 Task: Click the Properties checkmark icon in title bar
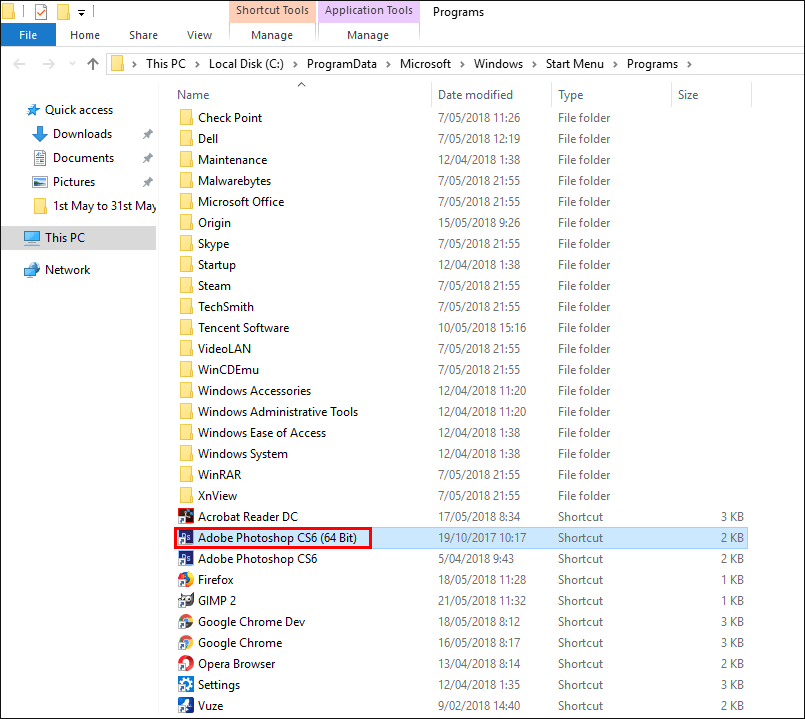coord(41,11)
